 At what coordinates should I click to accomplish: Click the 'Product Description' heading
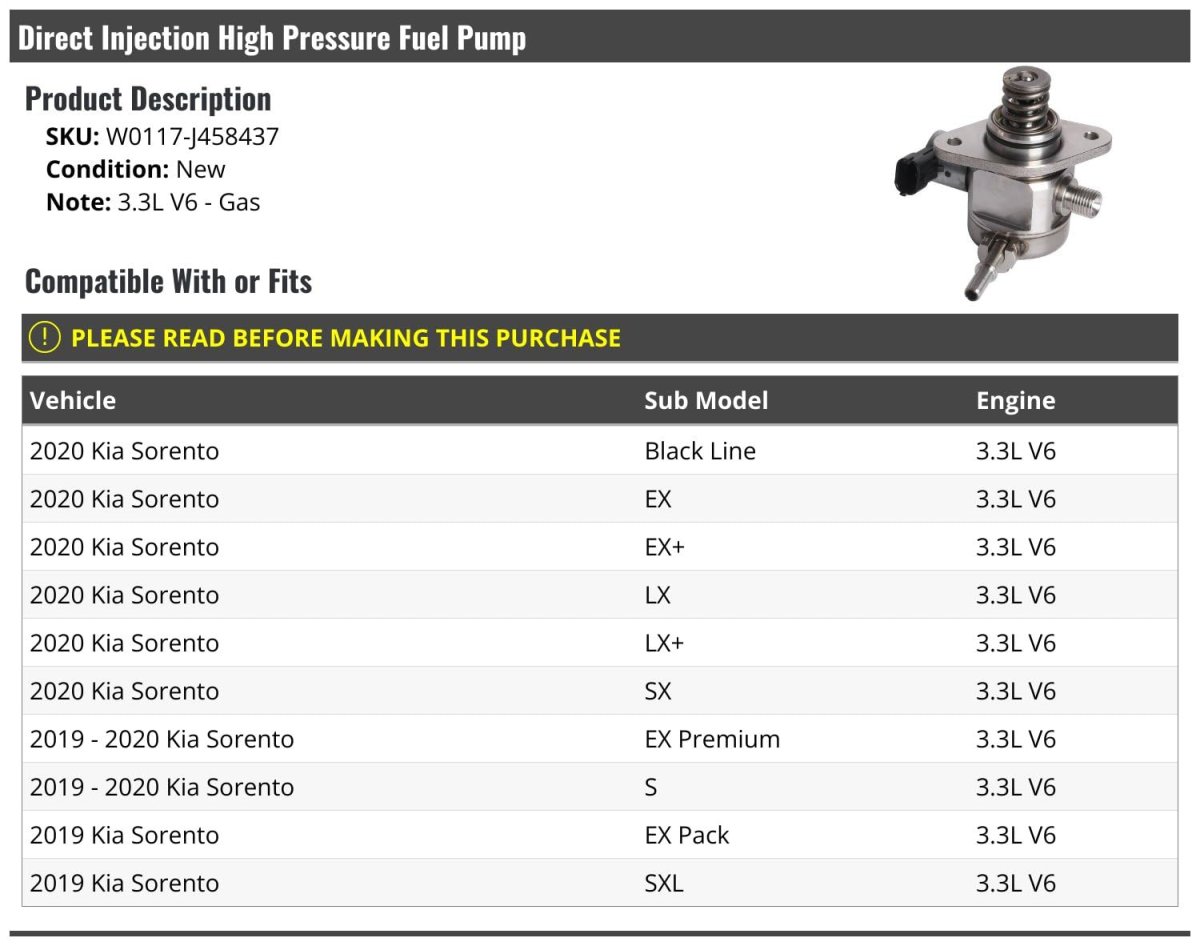(148, 99)
